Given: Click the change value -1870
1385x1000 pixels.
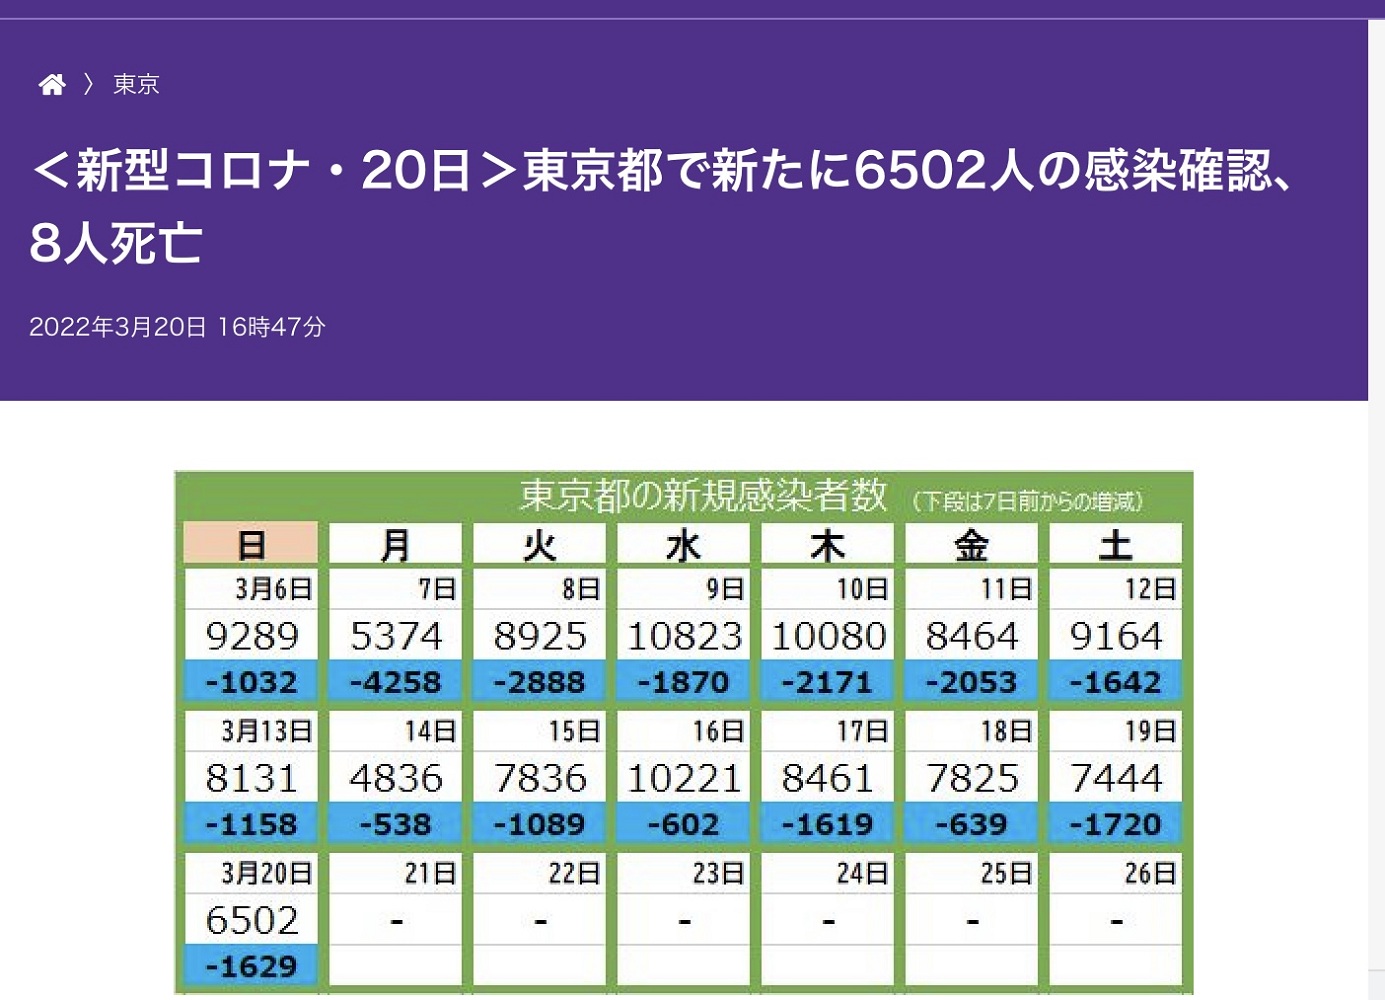Looking at the screenshot, I should [x=683, y=682].
